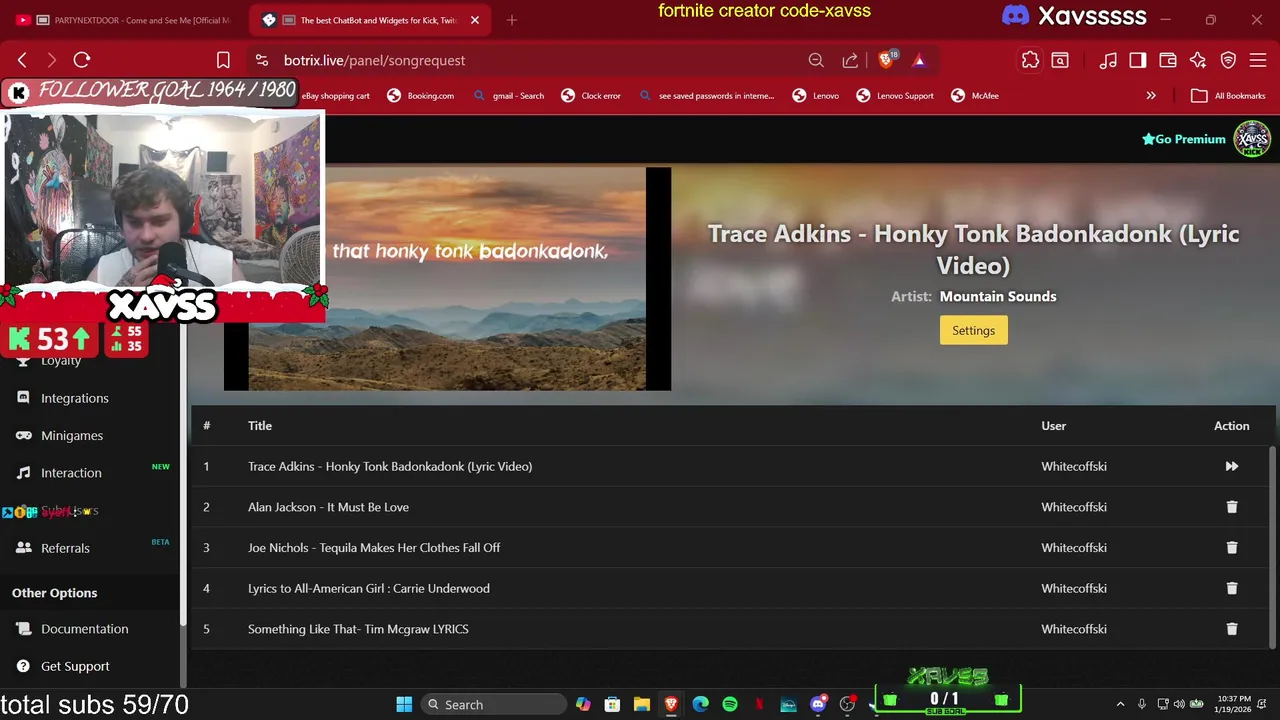Viewport: 1280px width, 720px height.
Task: Click the song lyric video thumbnail
Action: pyautogui.click(x=447, y=279)
